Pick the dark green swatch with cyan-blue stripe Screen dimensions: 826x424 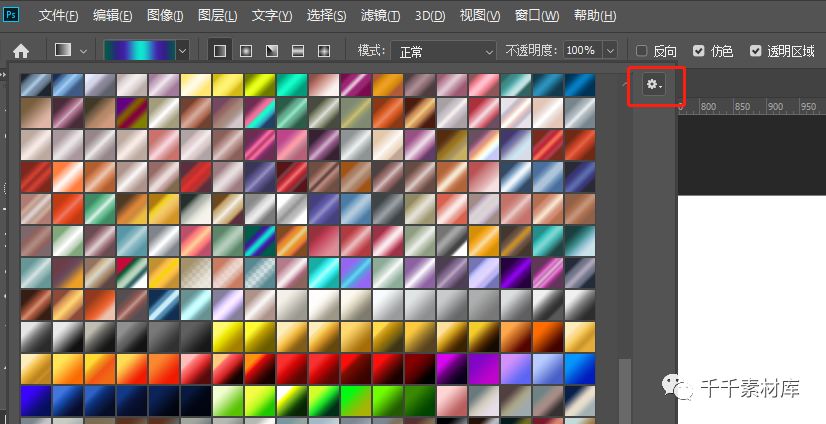(x=260, y=241)
